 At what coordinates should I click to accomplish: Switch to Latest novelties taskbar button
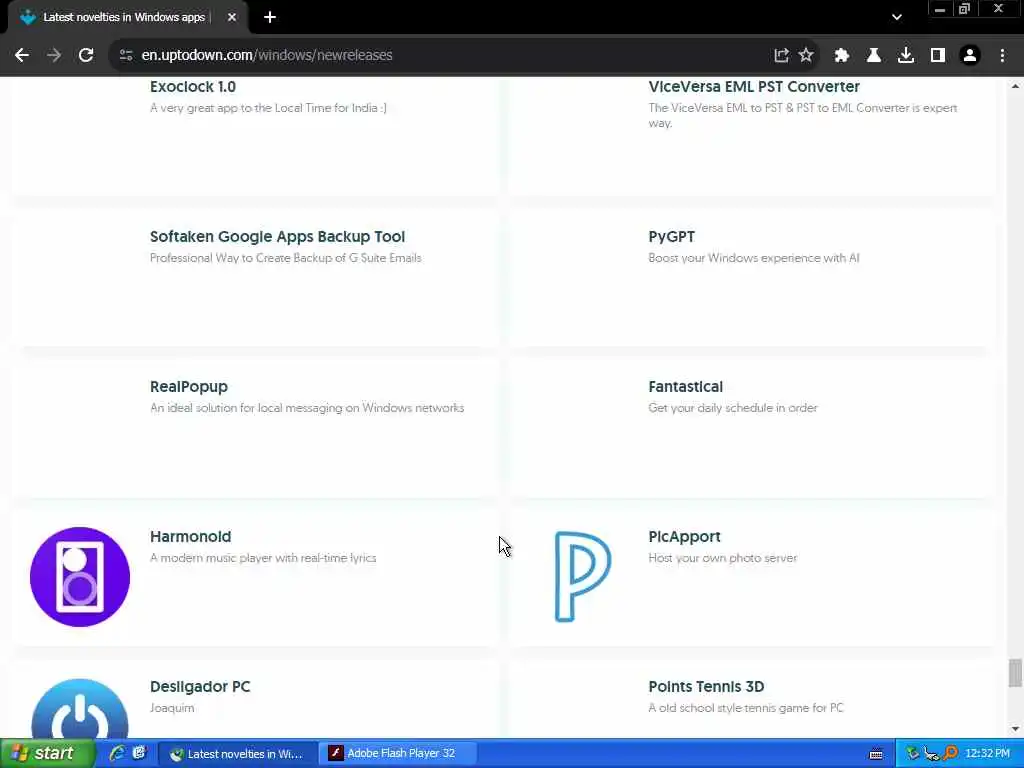coord(238,754)
